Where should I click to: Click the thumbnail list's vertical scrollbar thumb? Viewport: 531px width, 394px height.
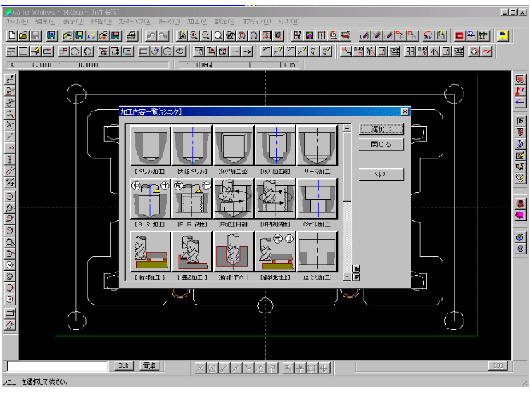pyautogui.click(x=347, y=166)
